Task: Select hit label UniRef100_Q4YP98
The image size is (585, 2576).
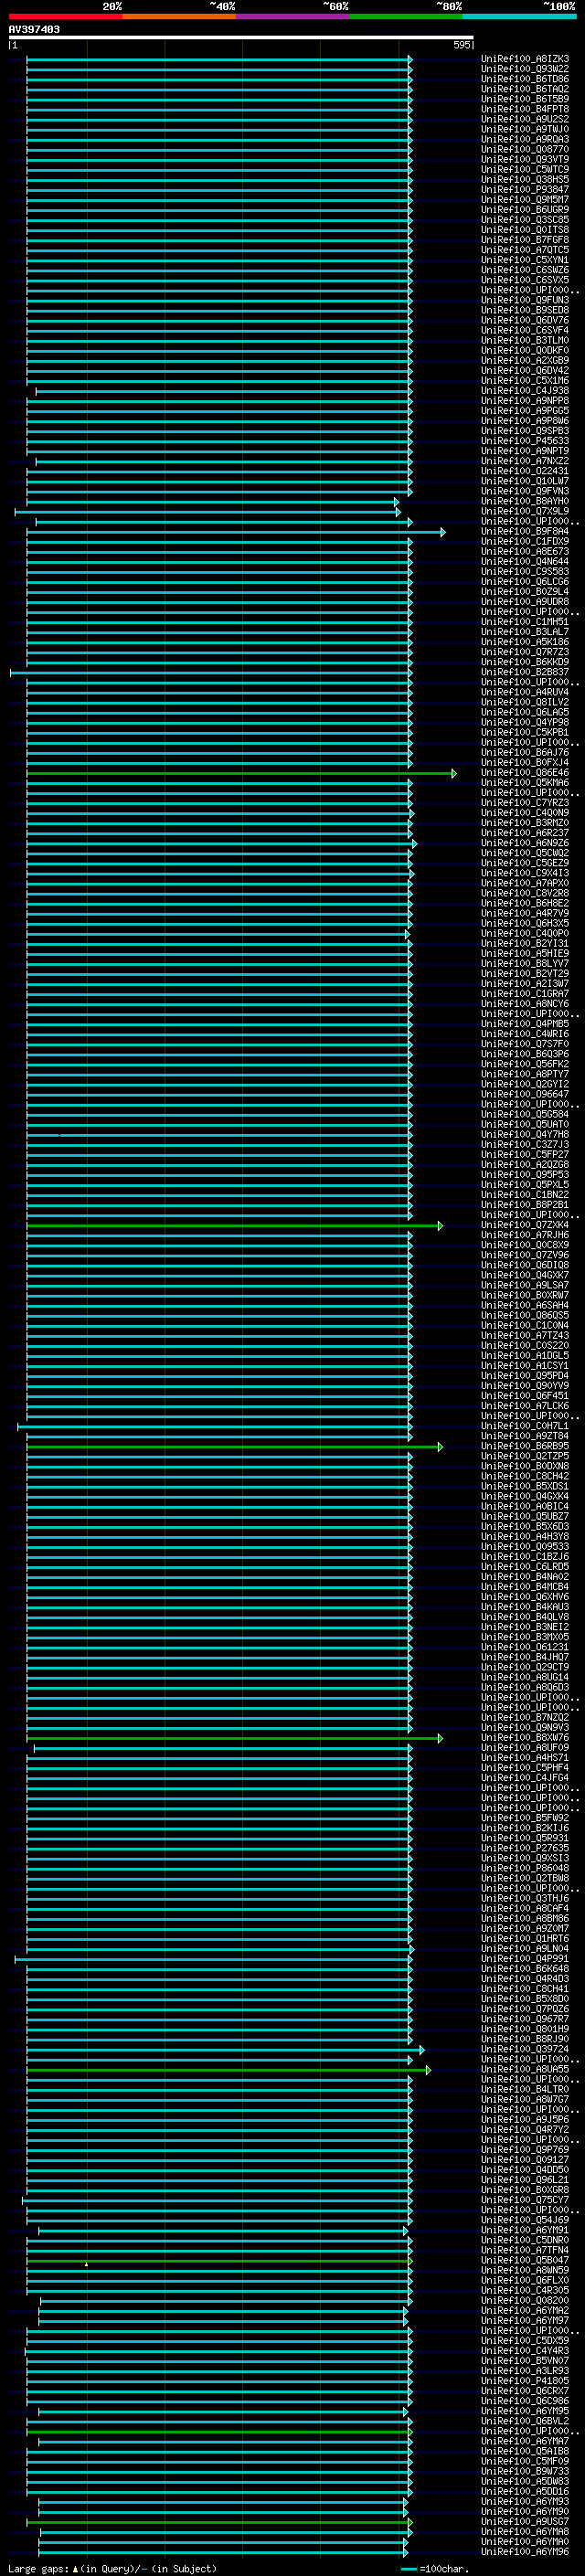Action: tap(525, 723)
